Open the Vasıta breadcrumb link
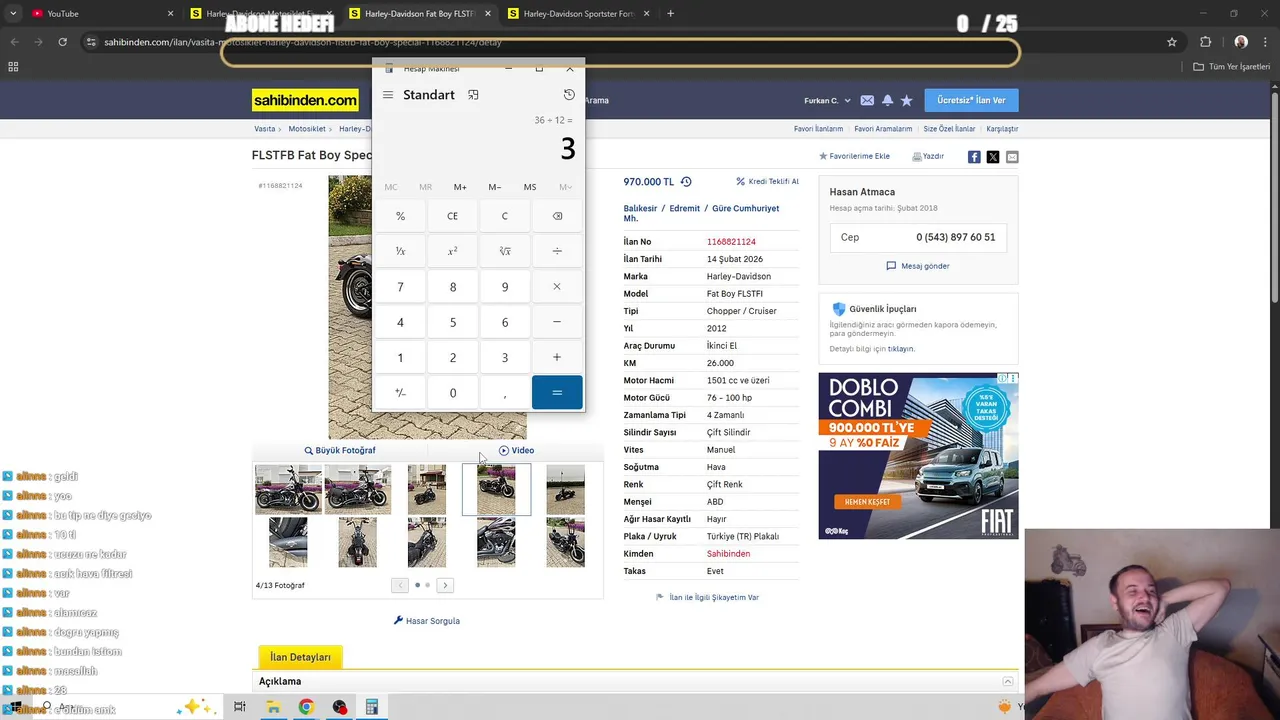 pos(264,129)
